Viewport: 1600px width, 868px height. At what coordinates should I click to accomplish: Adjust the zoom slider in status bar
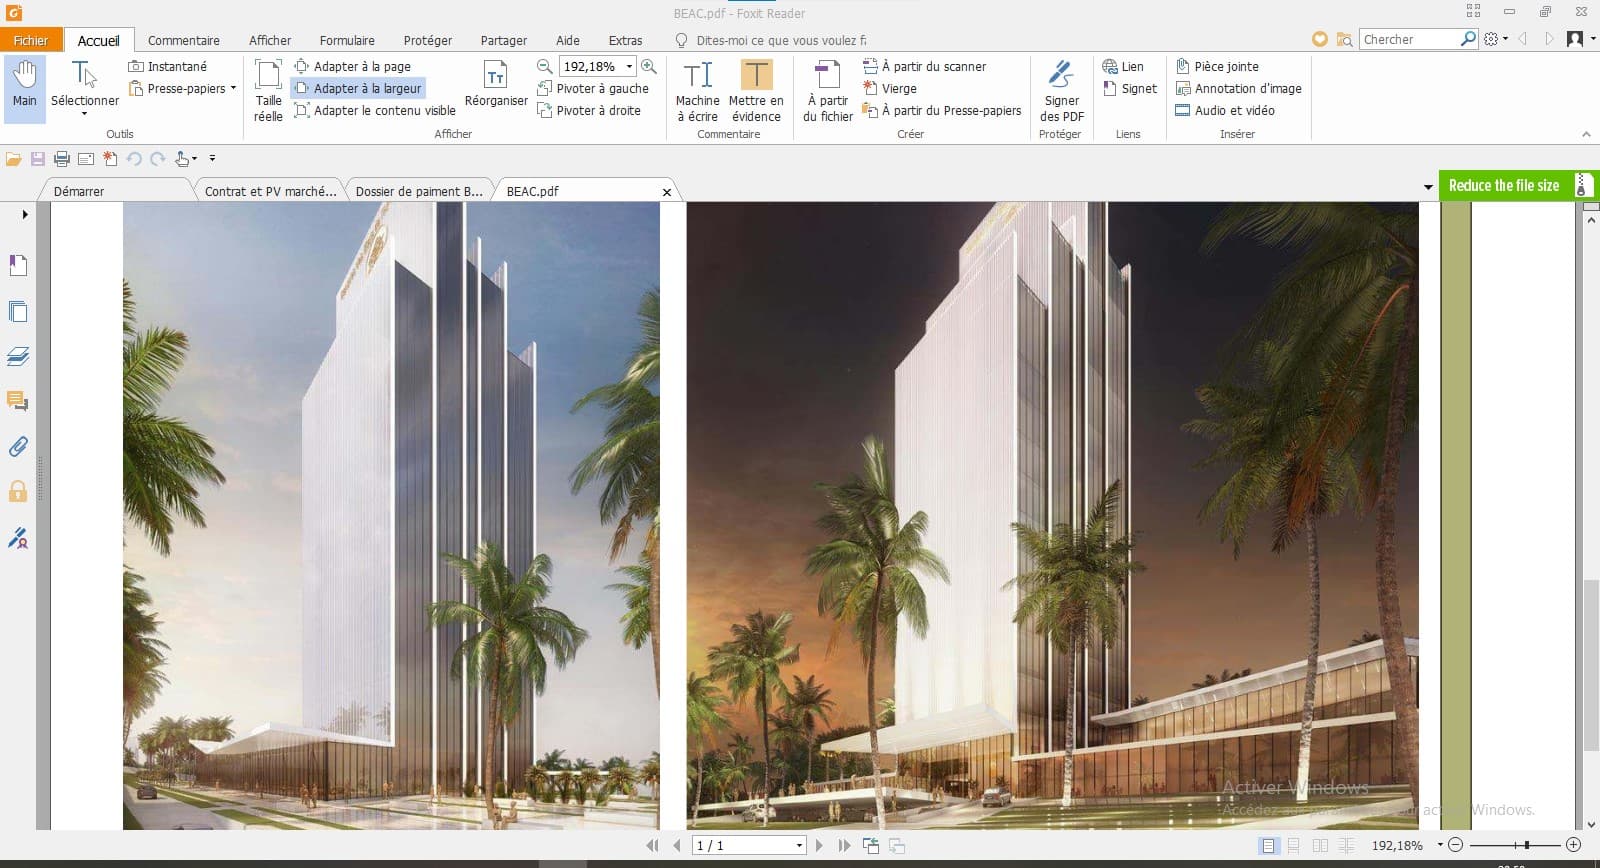click(1526, 846)
